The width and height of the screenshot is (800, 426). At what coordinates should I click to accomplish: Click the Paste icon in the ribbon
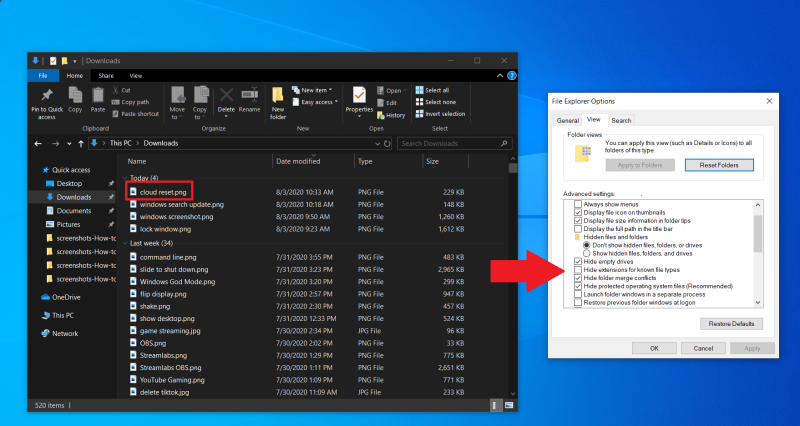point(98,96)
